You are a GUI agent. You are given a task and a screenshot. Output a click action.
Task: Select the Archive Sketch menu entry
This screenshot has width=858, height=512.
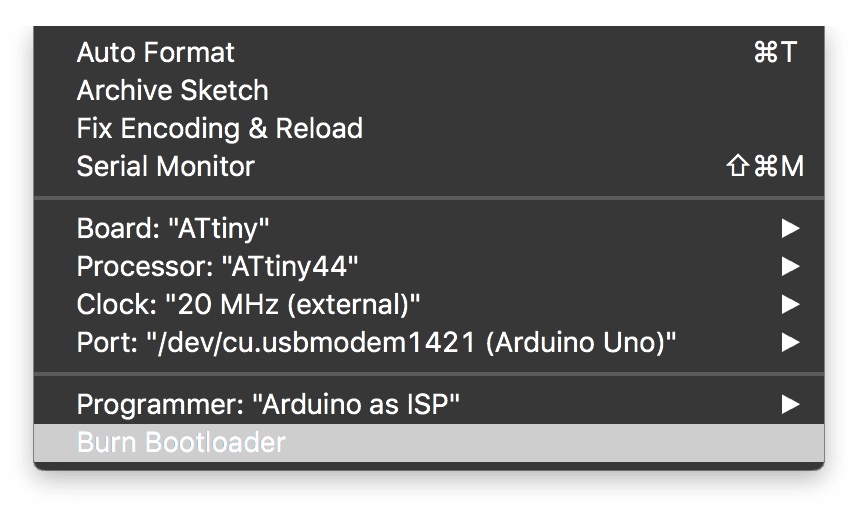click(428, 91)
